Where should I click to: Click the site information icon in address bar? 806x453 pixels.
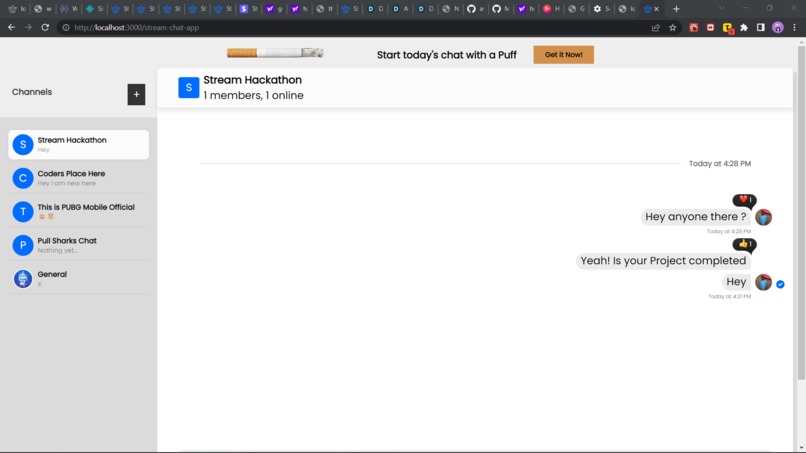66,28
